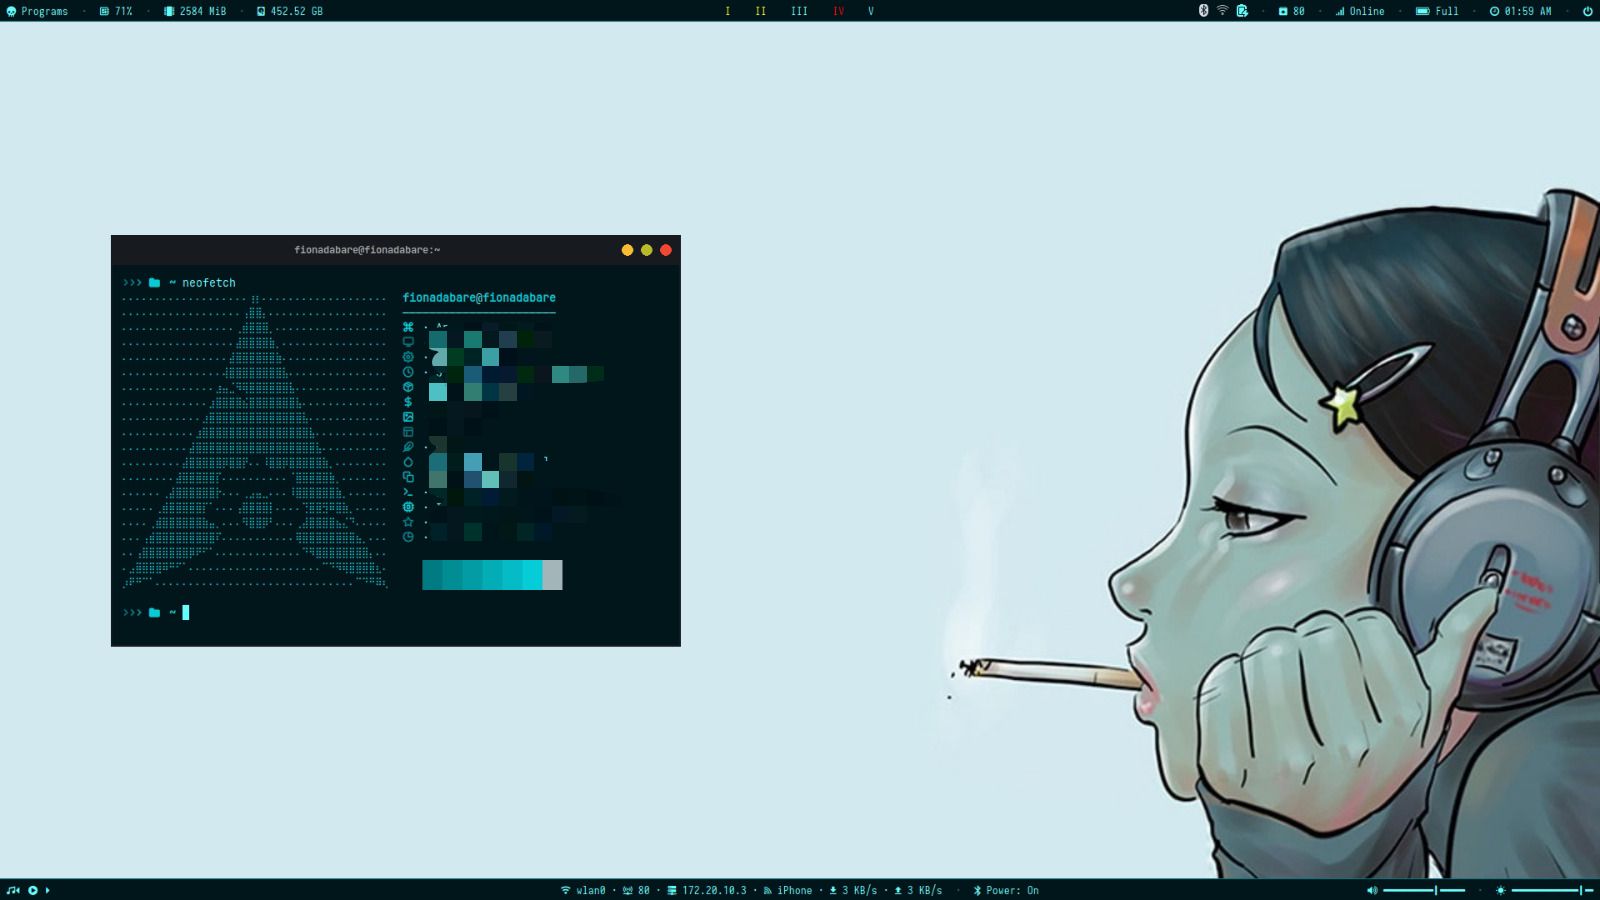
Task: Click the dollar sign icon in neofetch
Action: pos(408,402)
